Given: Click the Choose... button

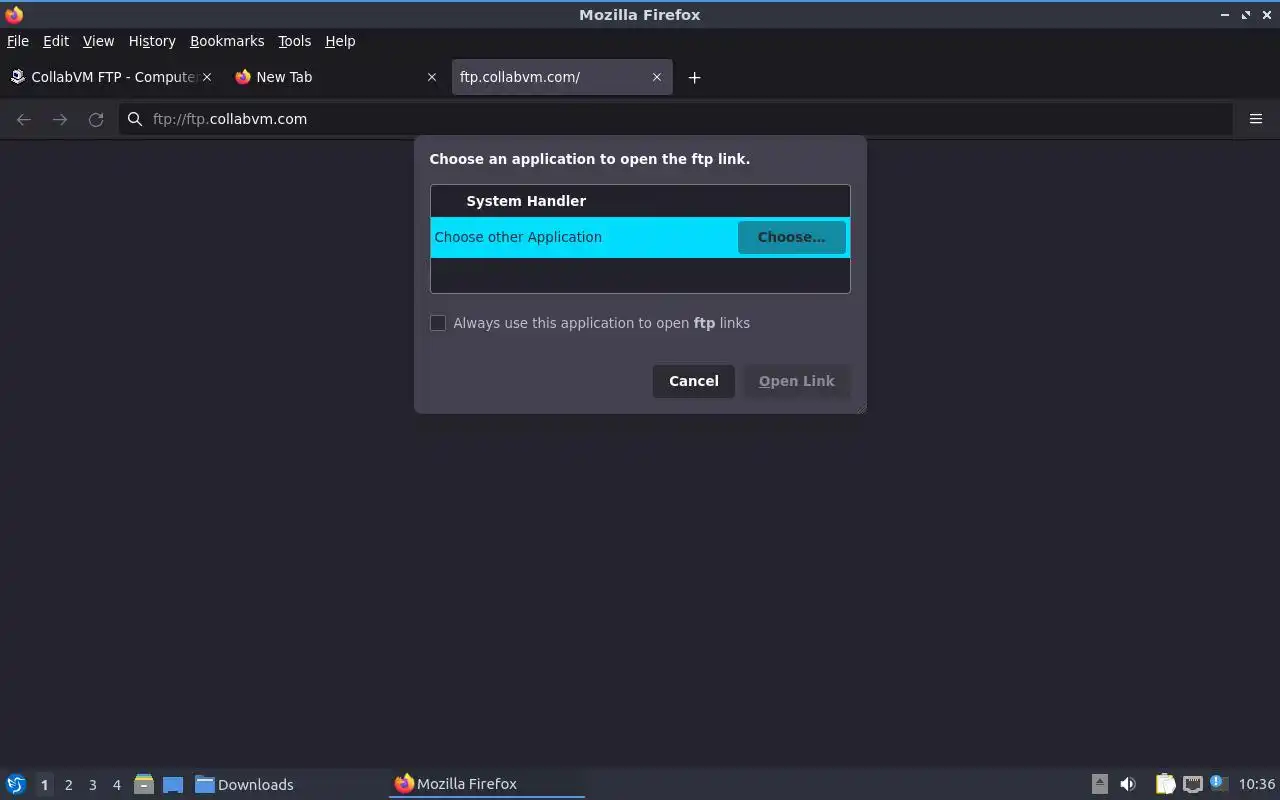Looking at the screenshot, I should (792, 237).
